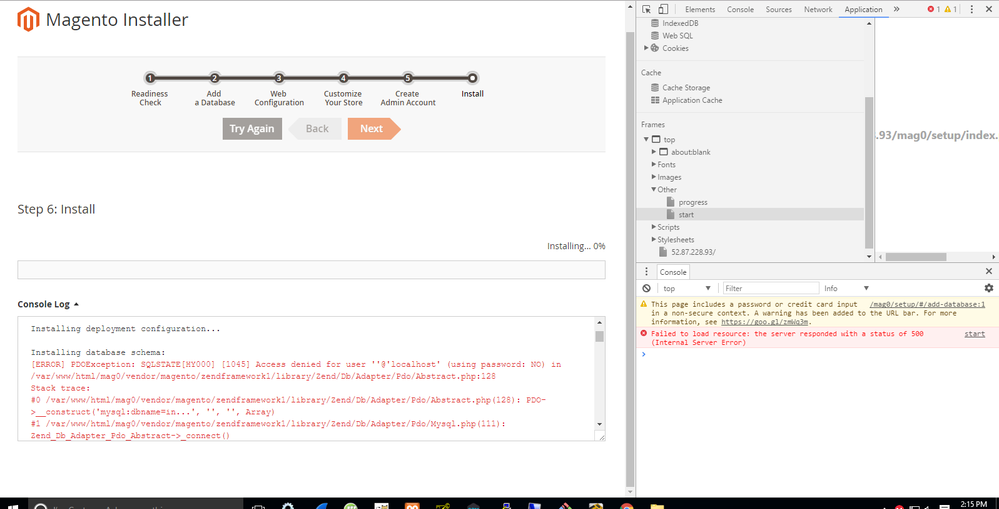Image resolution: width=999 pixels, height=509 pixels.
Task: Select the start file under Other
Action: click(686, 215)
